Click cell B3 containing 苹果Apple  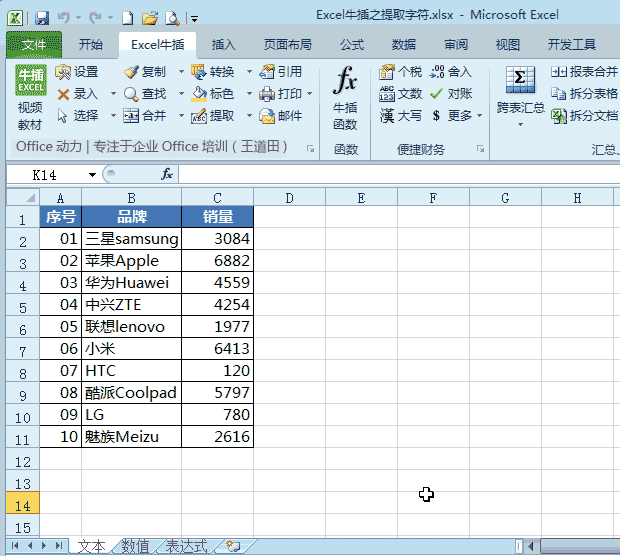(x=131, y=261)
